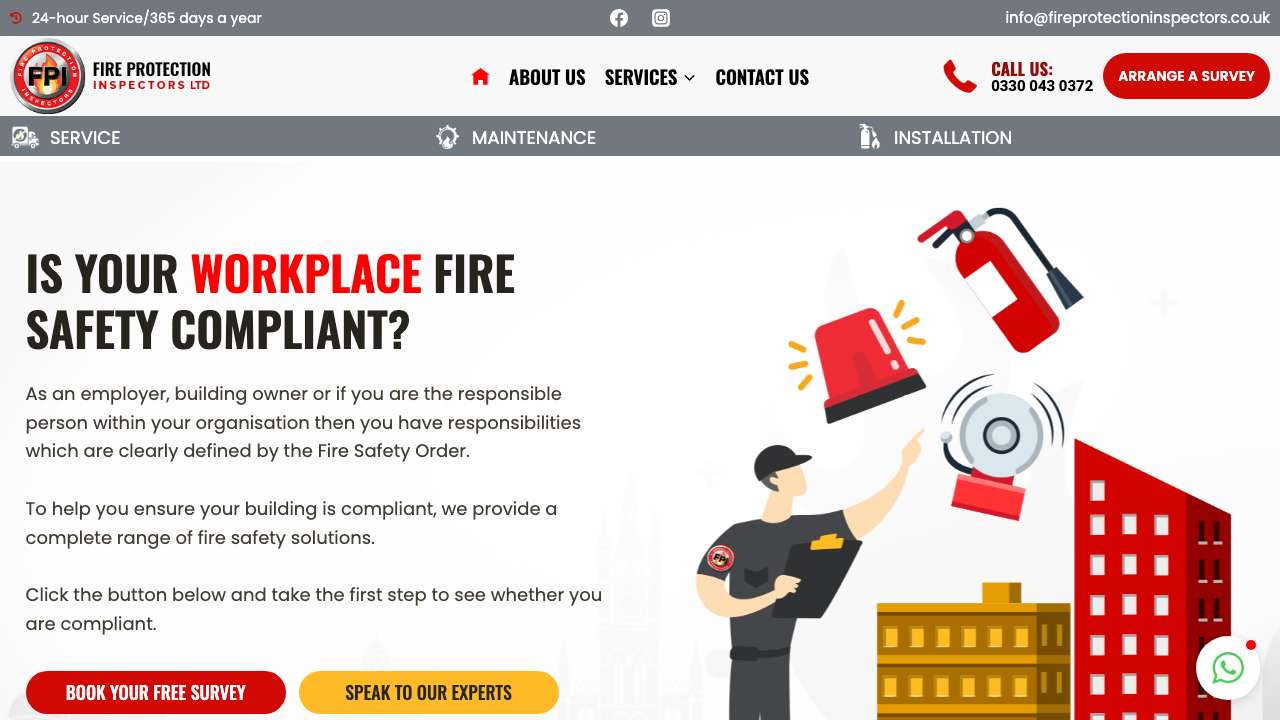Open the Services menu item
Screen dimensions: 1280x720
click(641, 77)
